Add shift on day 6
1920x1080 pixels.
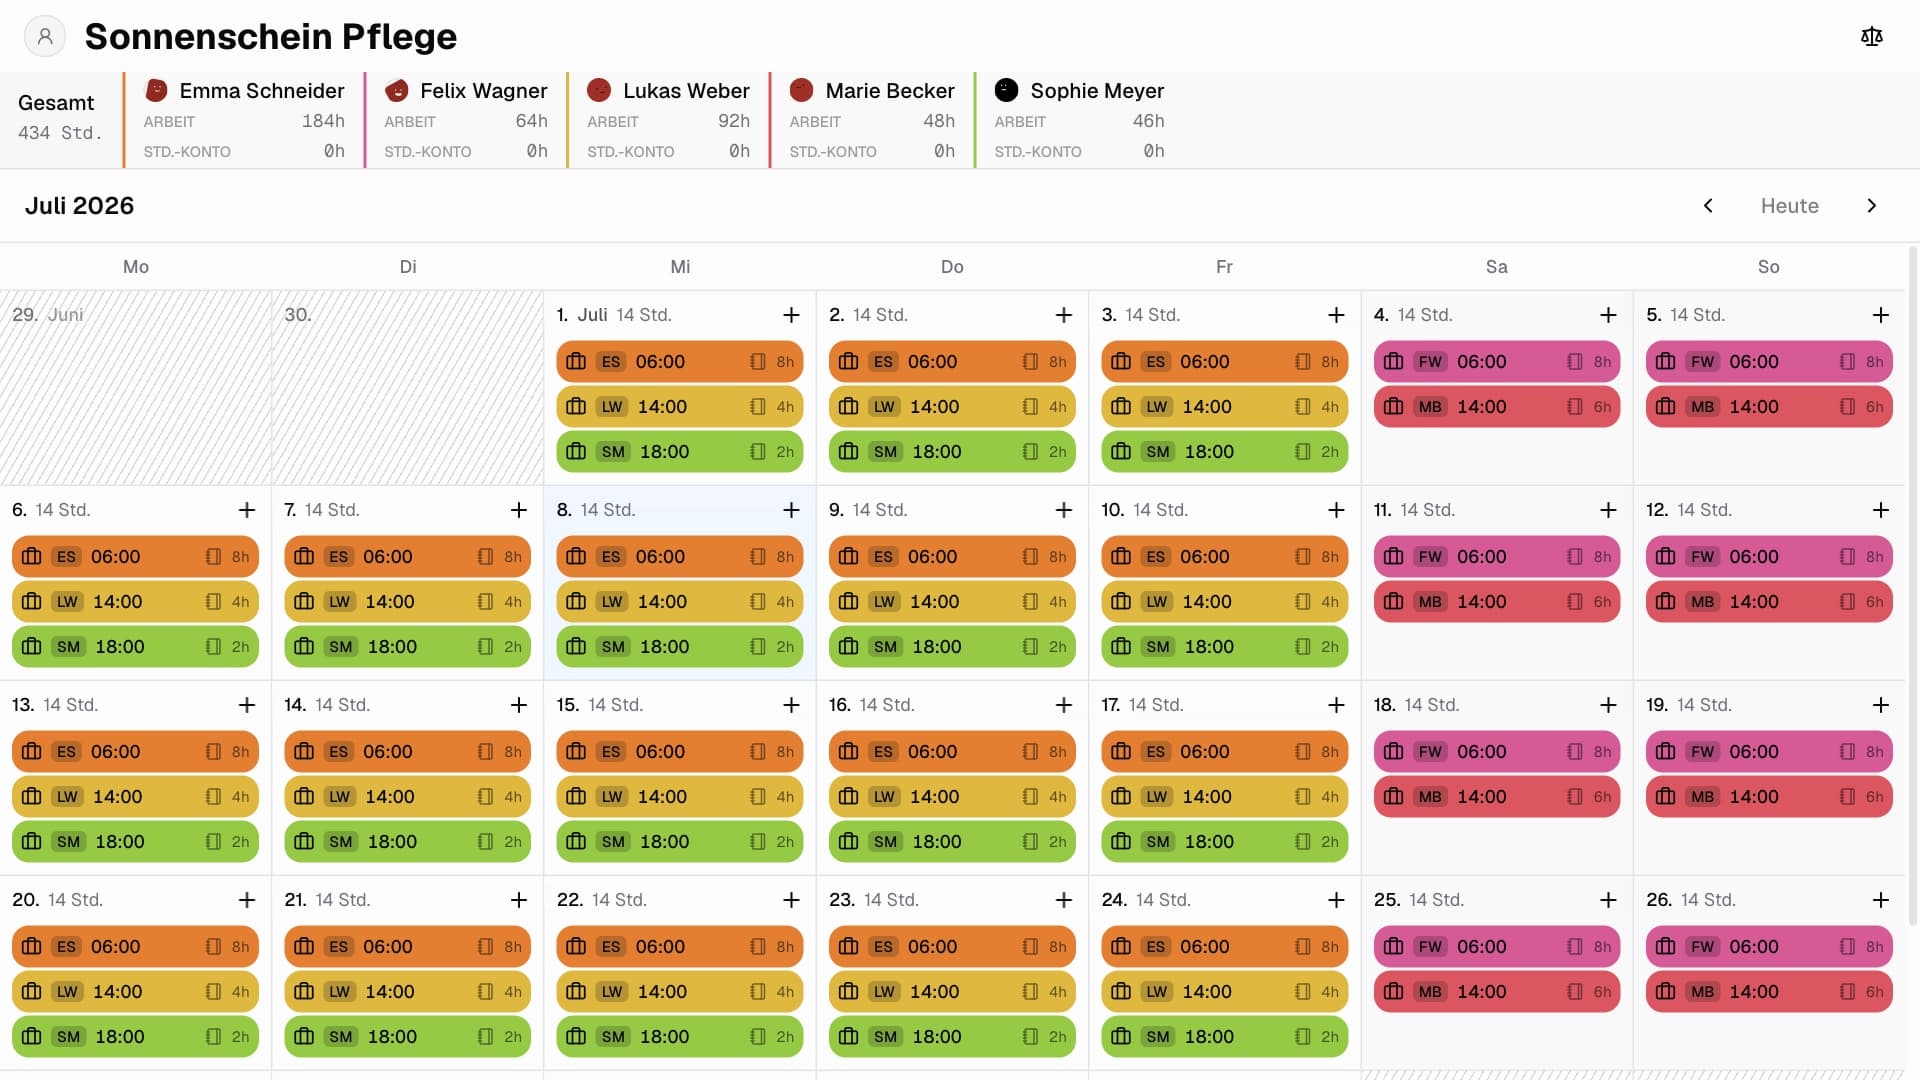click(x=247, y=510)
